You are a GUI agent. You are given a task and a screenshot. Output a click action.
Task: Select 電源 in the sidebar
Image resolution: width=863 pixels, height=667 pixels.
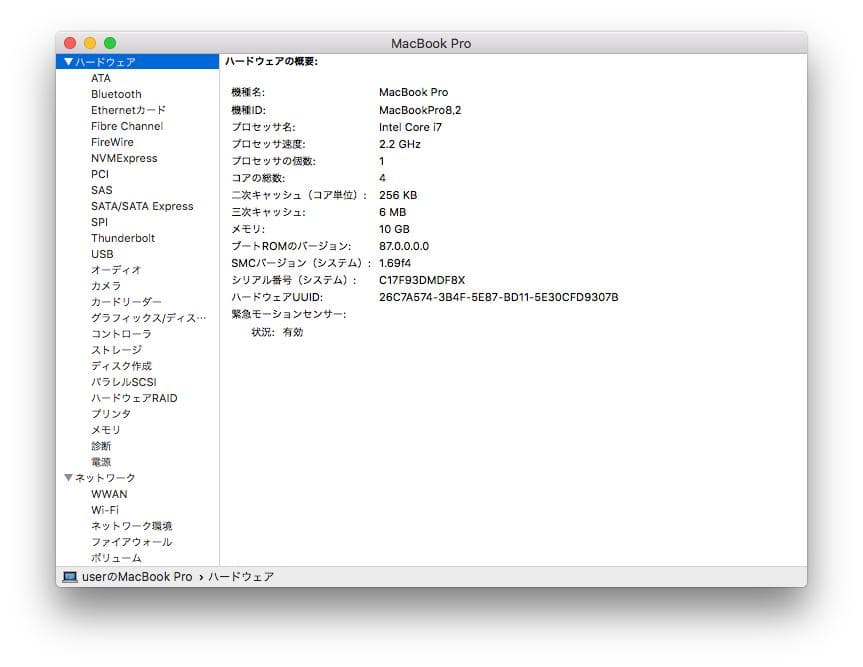pyautogui.click(x=101, y=462)
